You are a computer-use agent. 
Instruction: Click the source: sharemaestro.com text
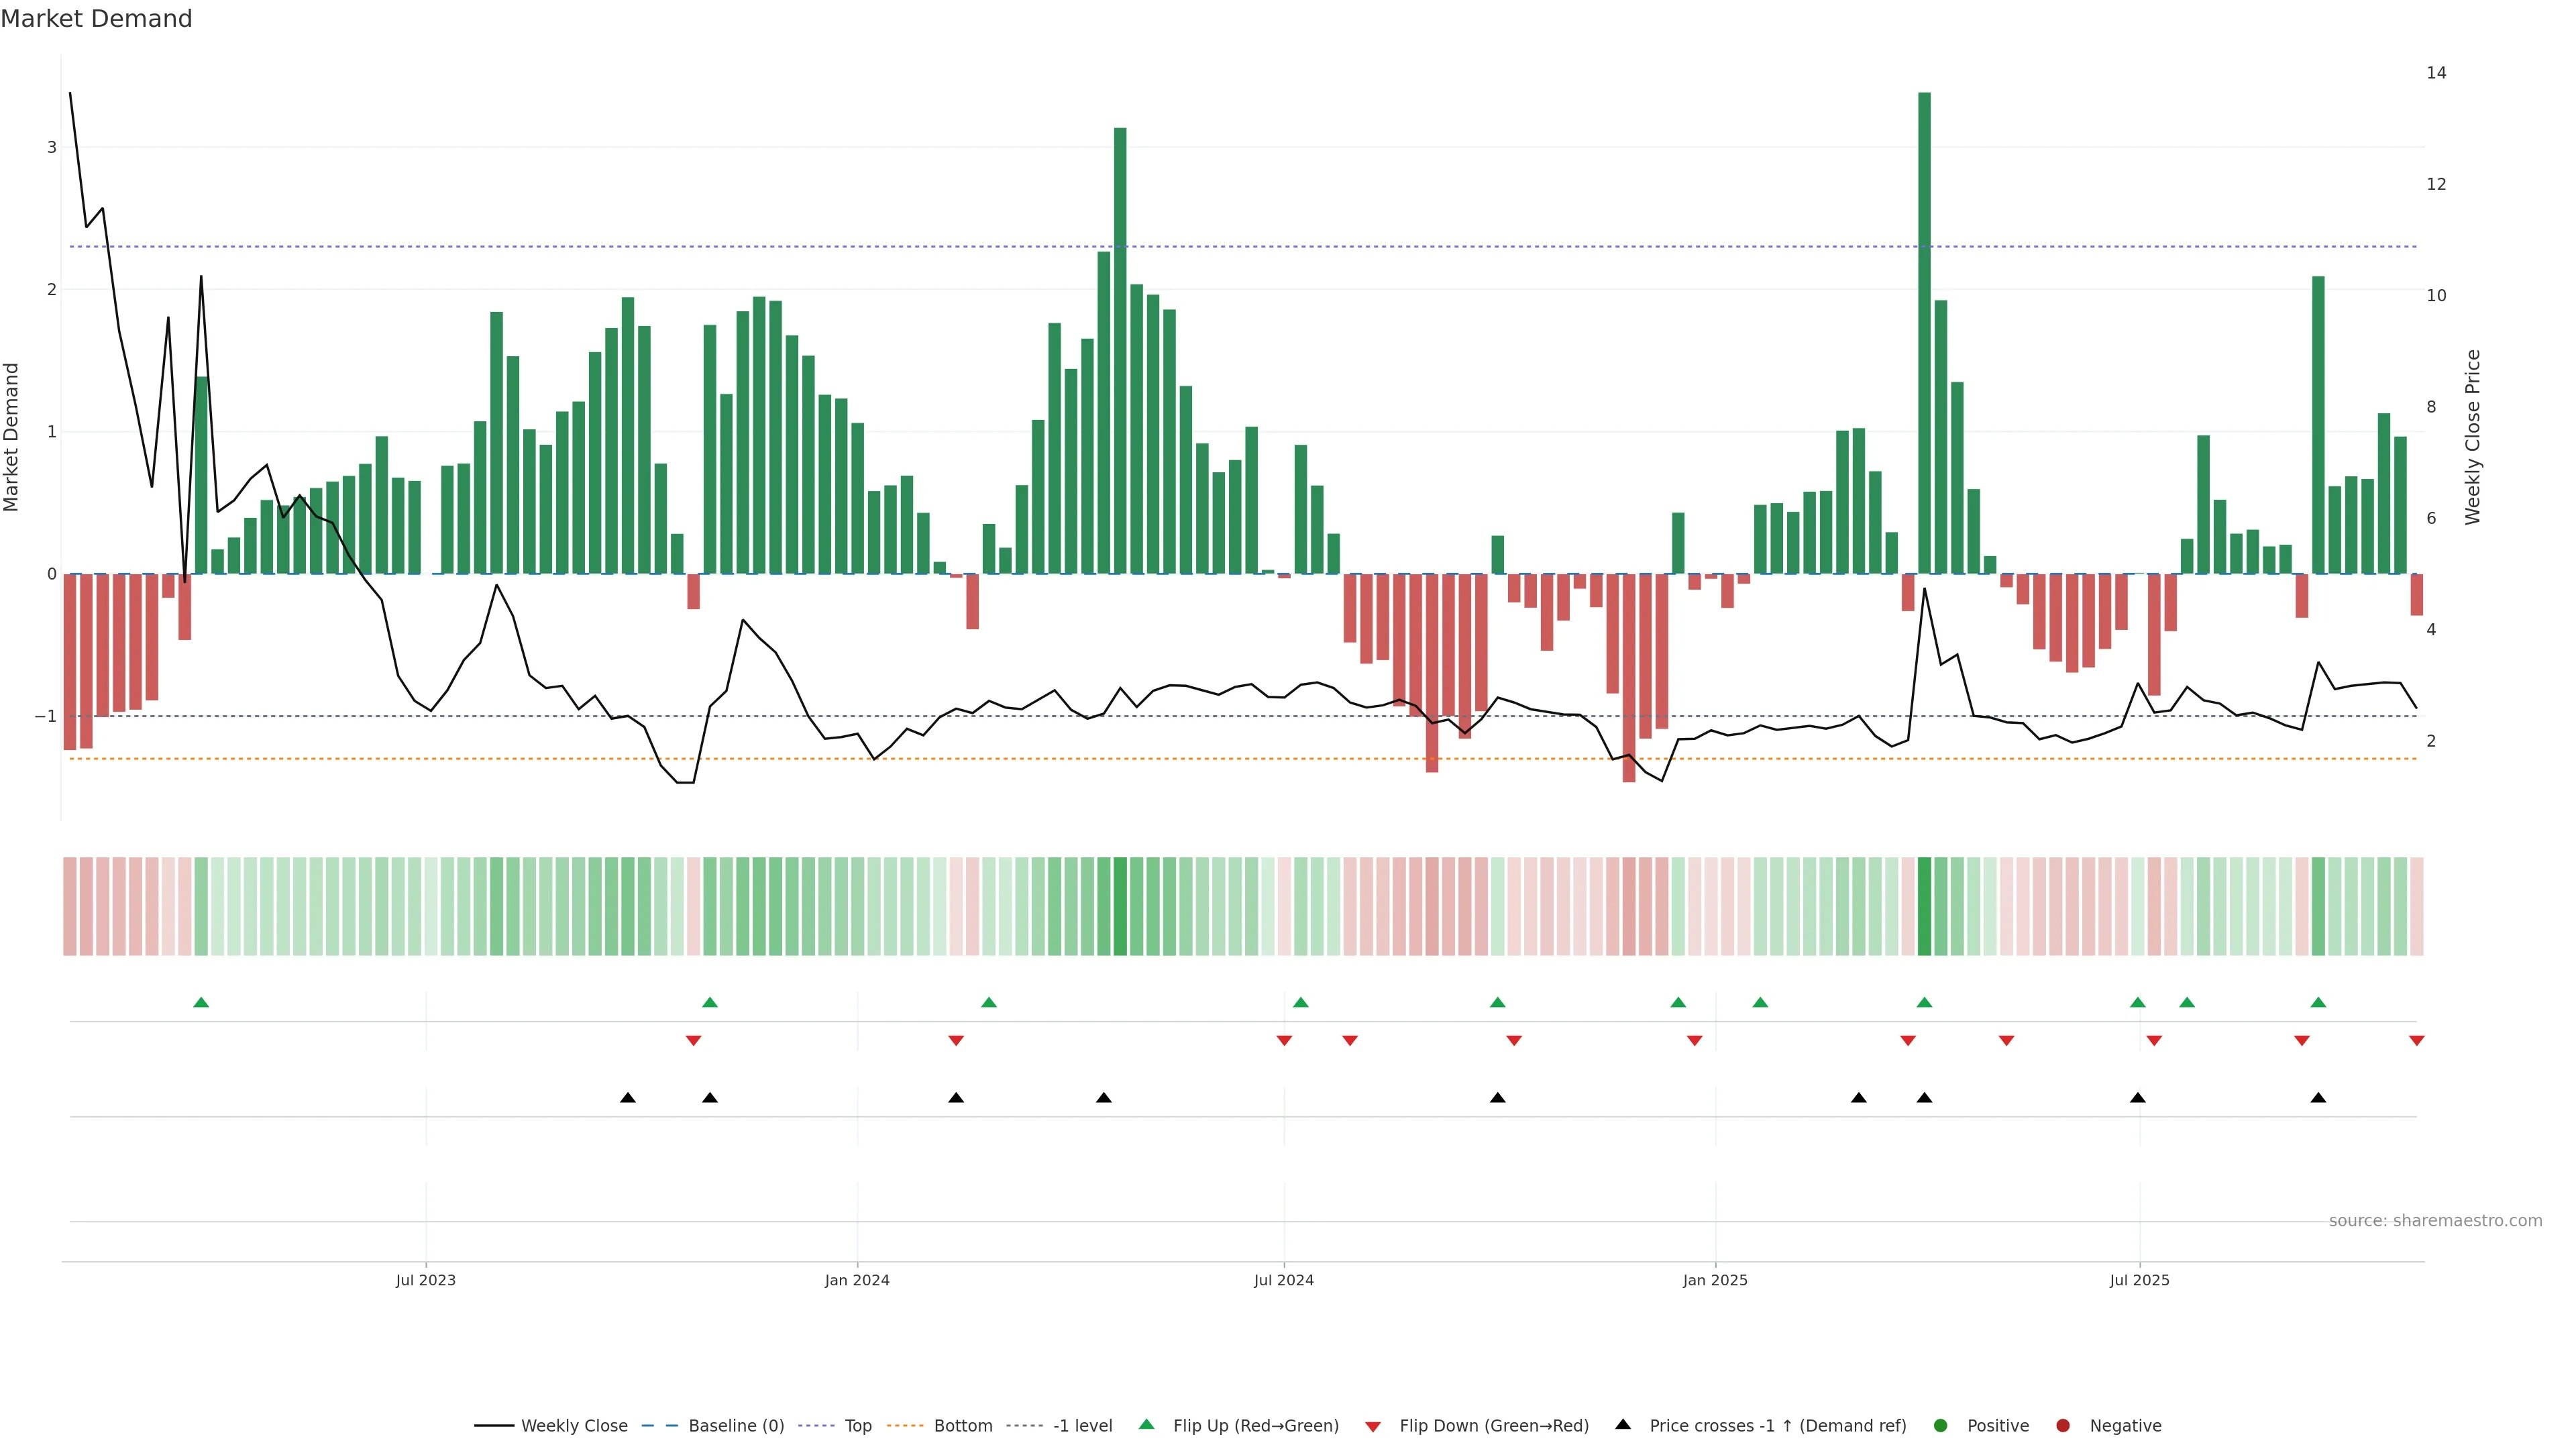point(2435,1220)
